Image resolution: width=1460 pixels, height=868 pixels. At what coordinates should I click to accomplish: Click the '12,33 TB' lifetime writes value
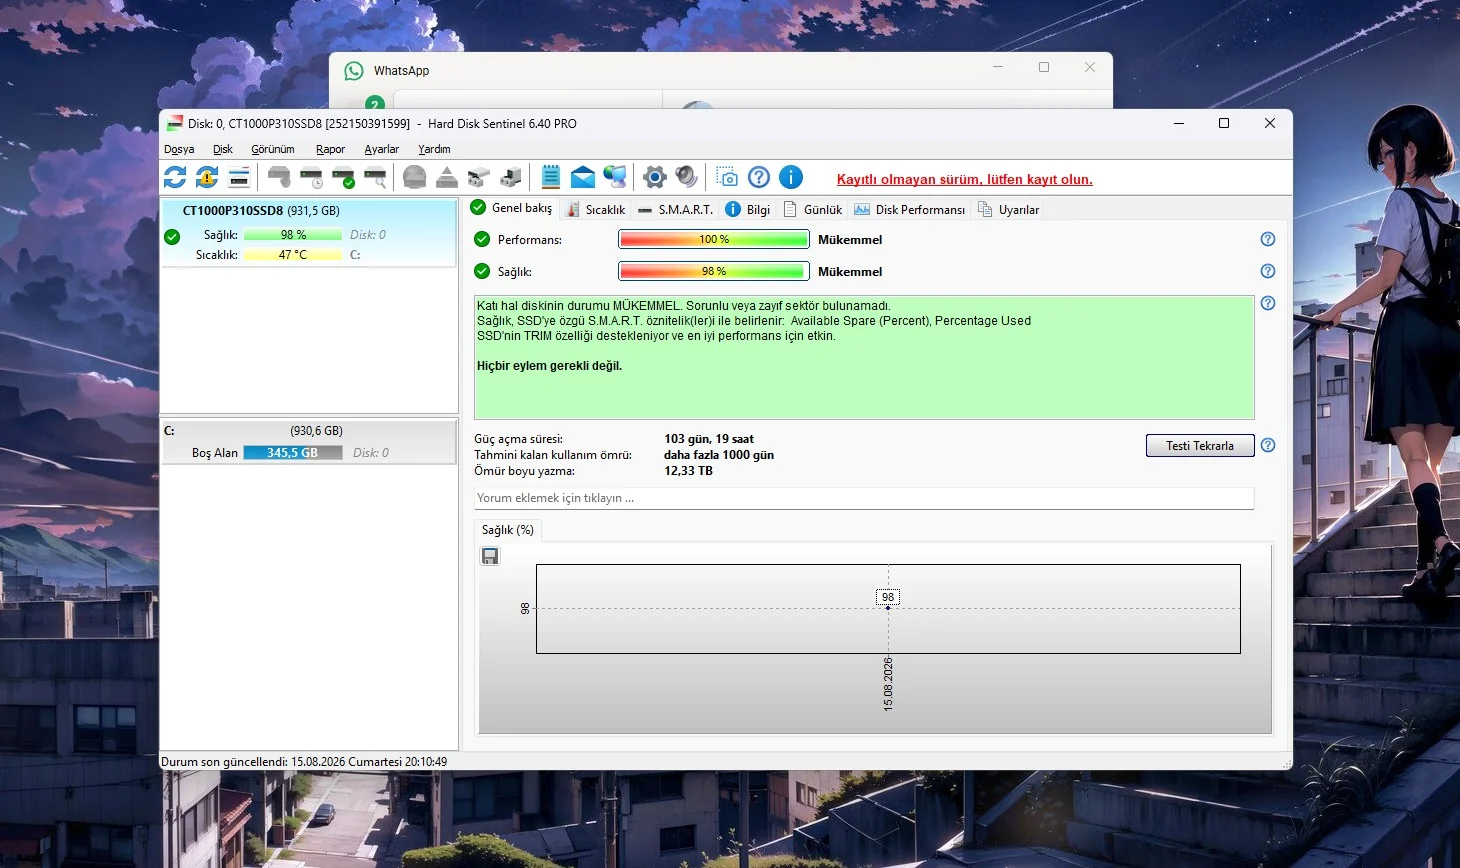coord(689,471)
